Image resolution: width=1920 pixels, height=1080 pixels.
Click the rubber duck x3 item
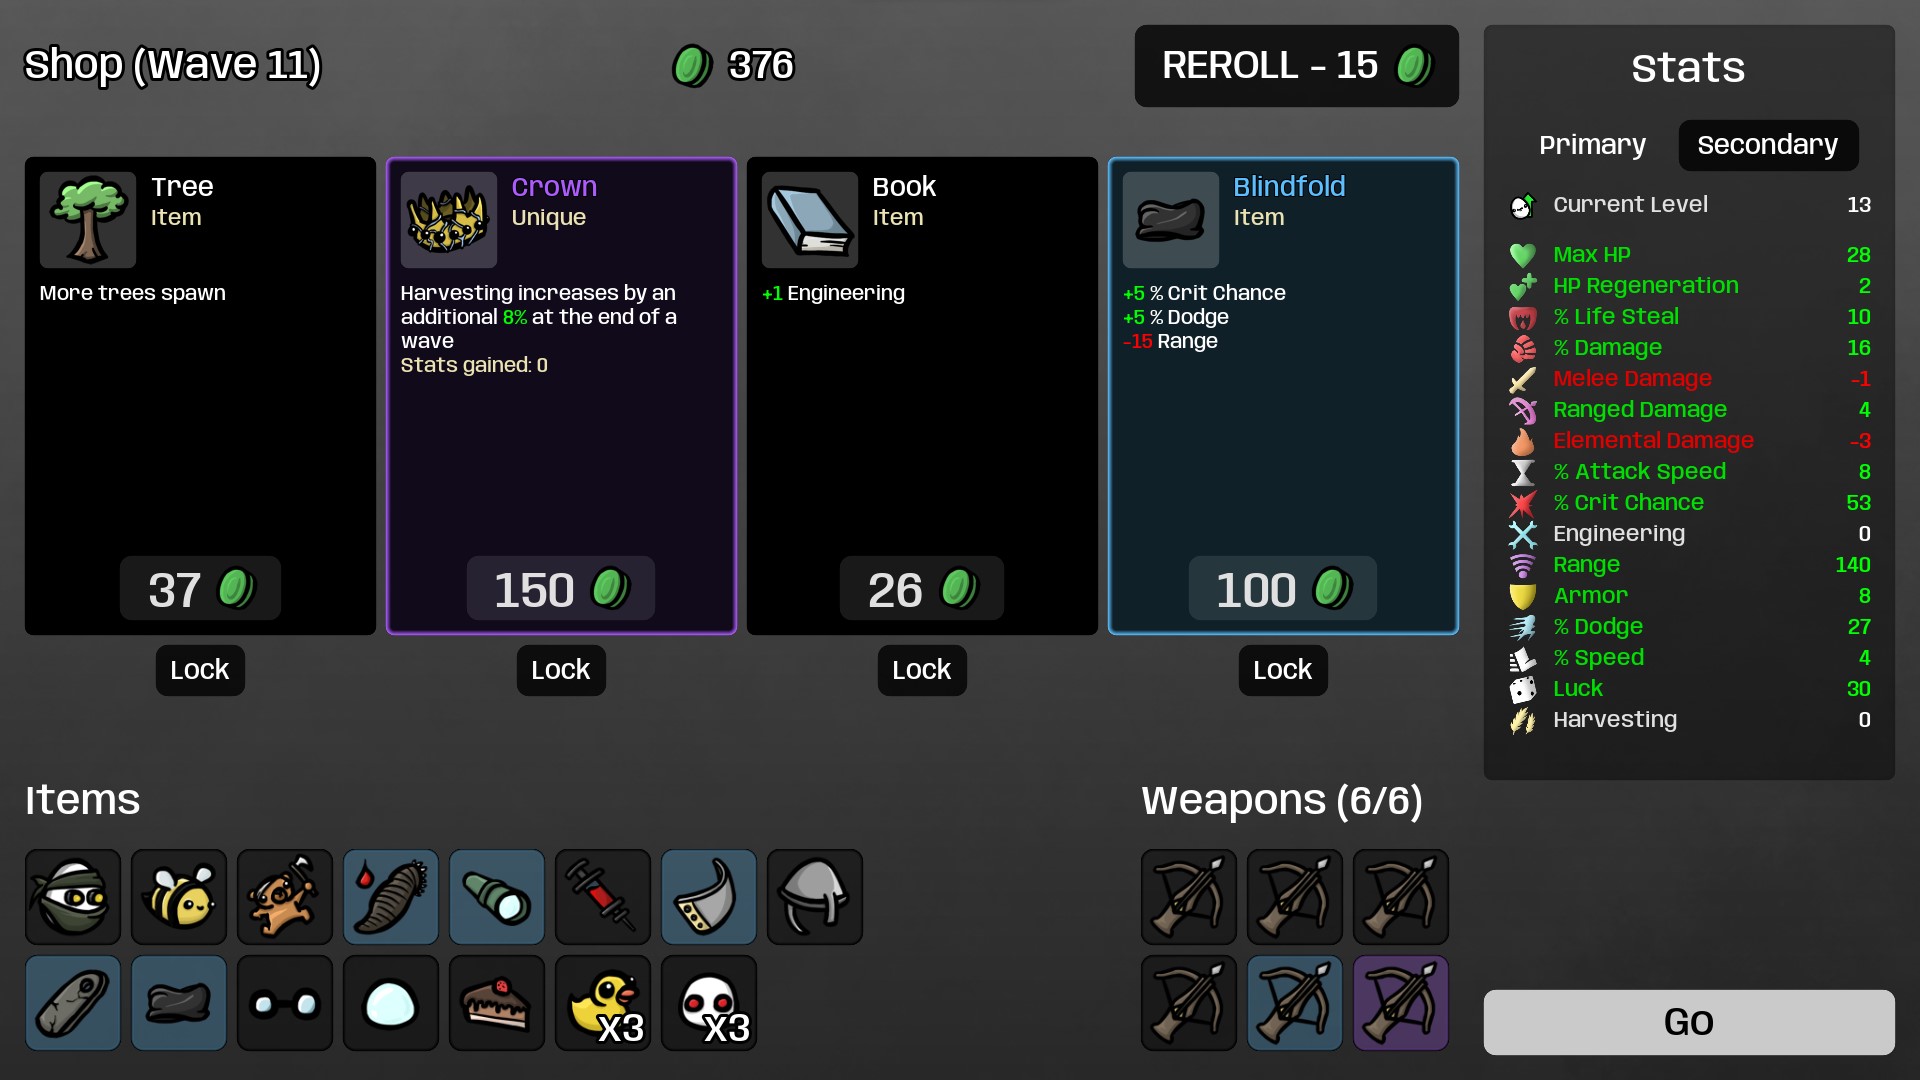[x=603, y=1003]
